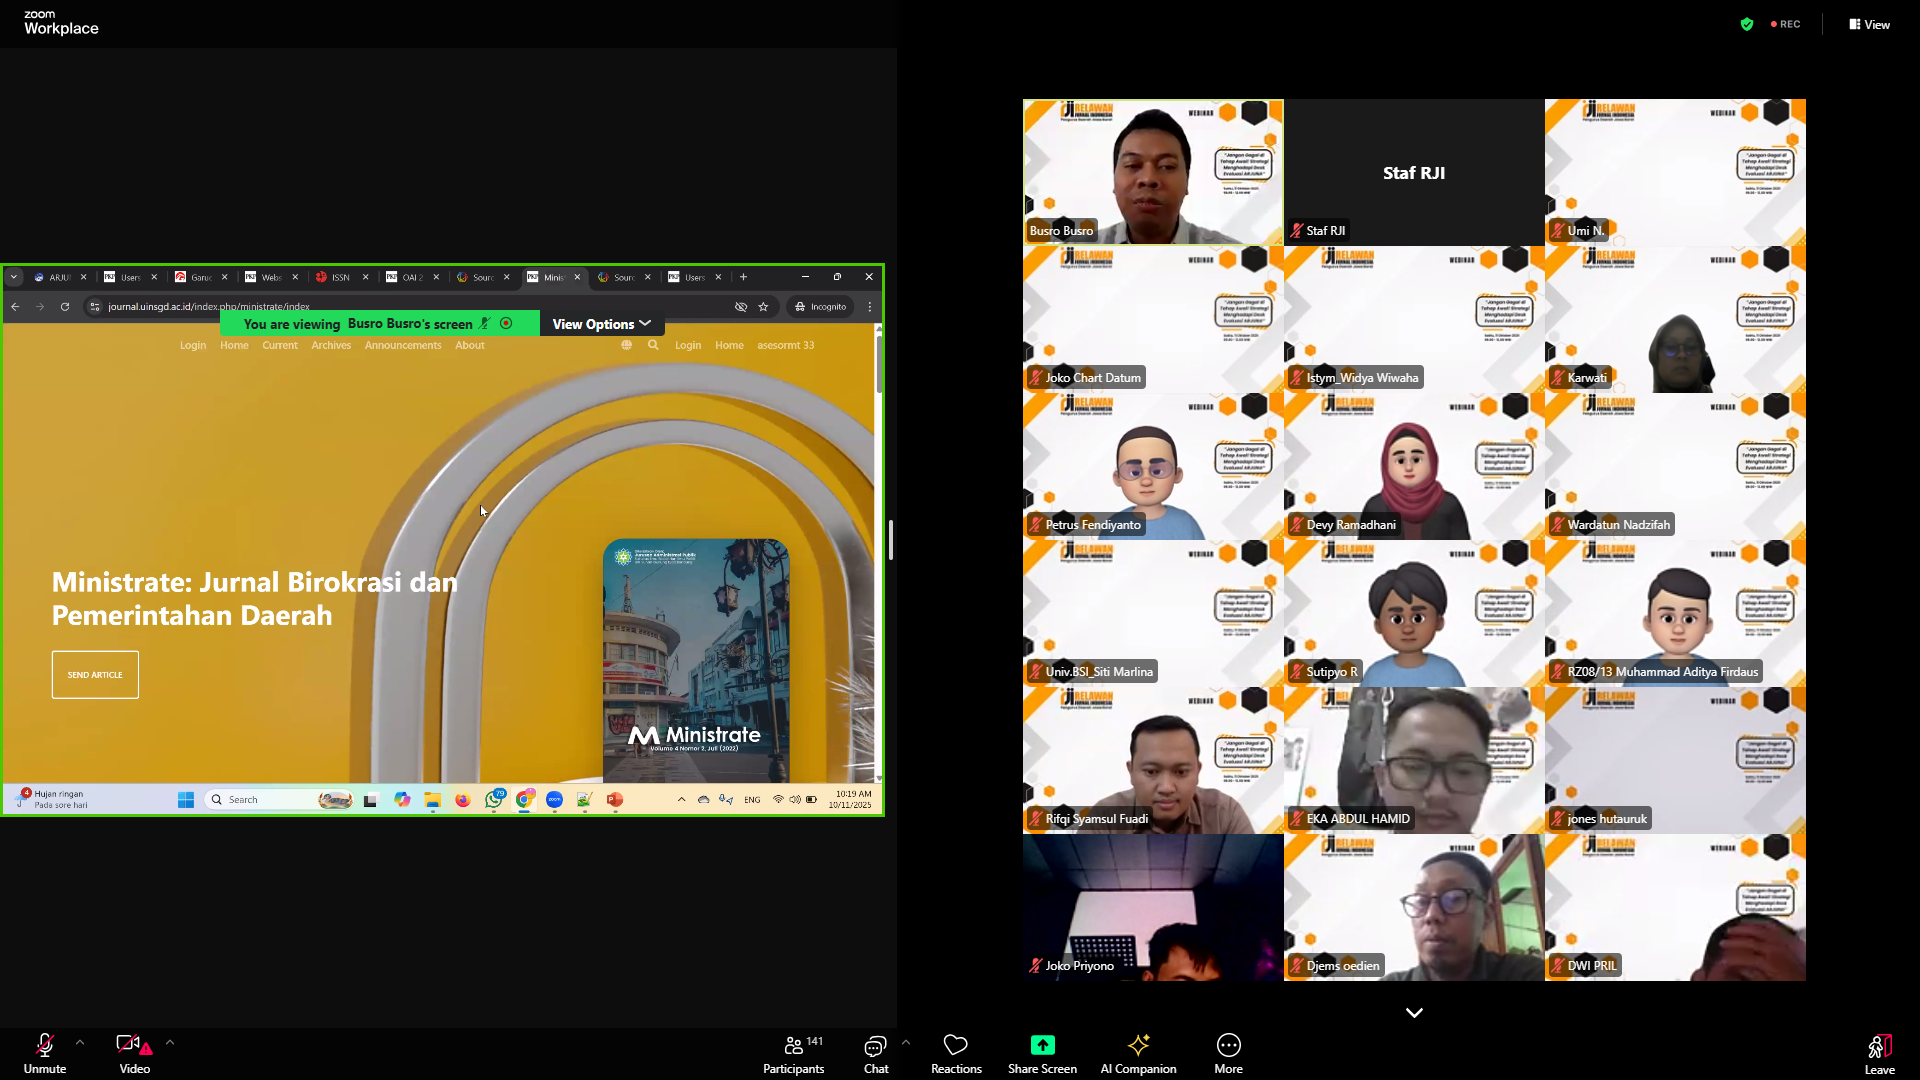Click the Leave meeting icon
Screen dimensions: 1920x1080
coord(1879,1047)
